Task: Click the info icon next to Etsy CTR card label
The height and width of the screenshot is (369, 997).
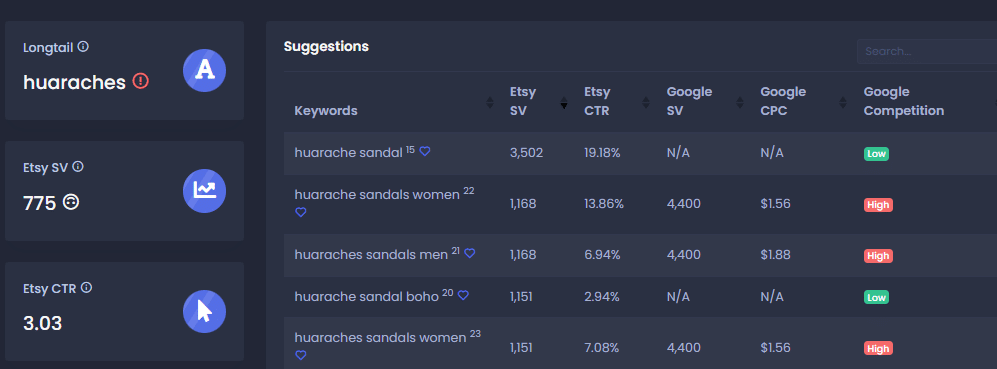Action: point(86,288)
